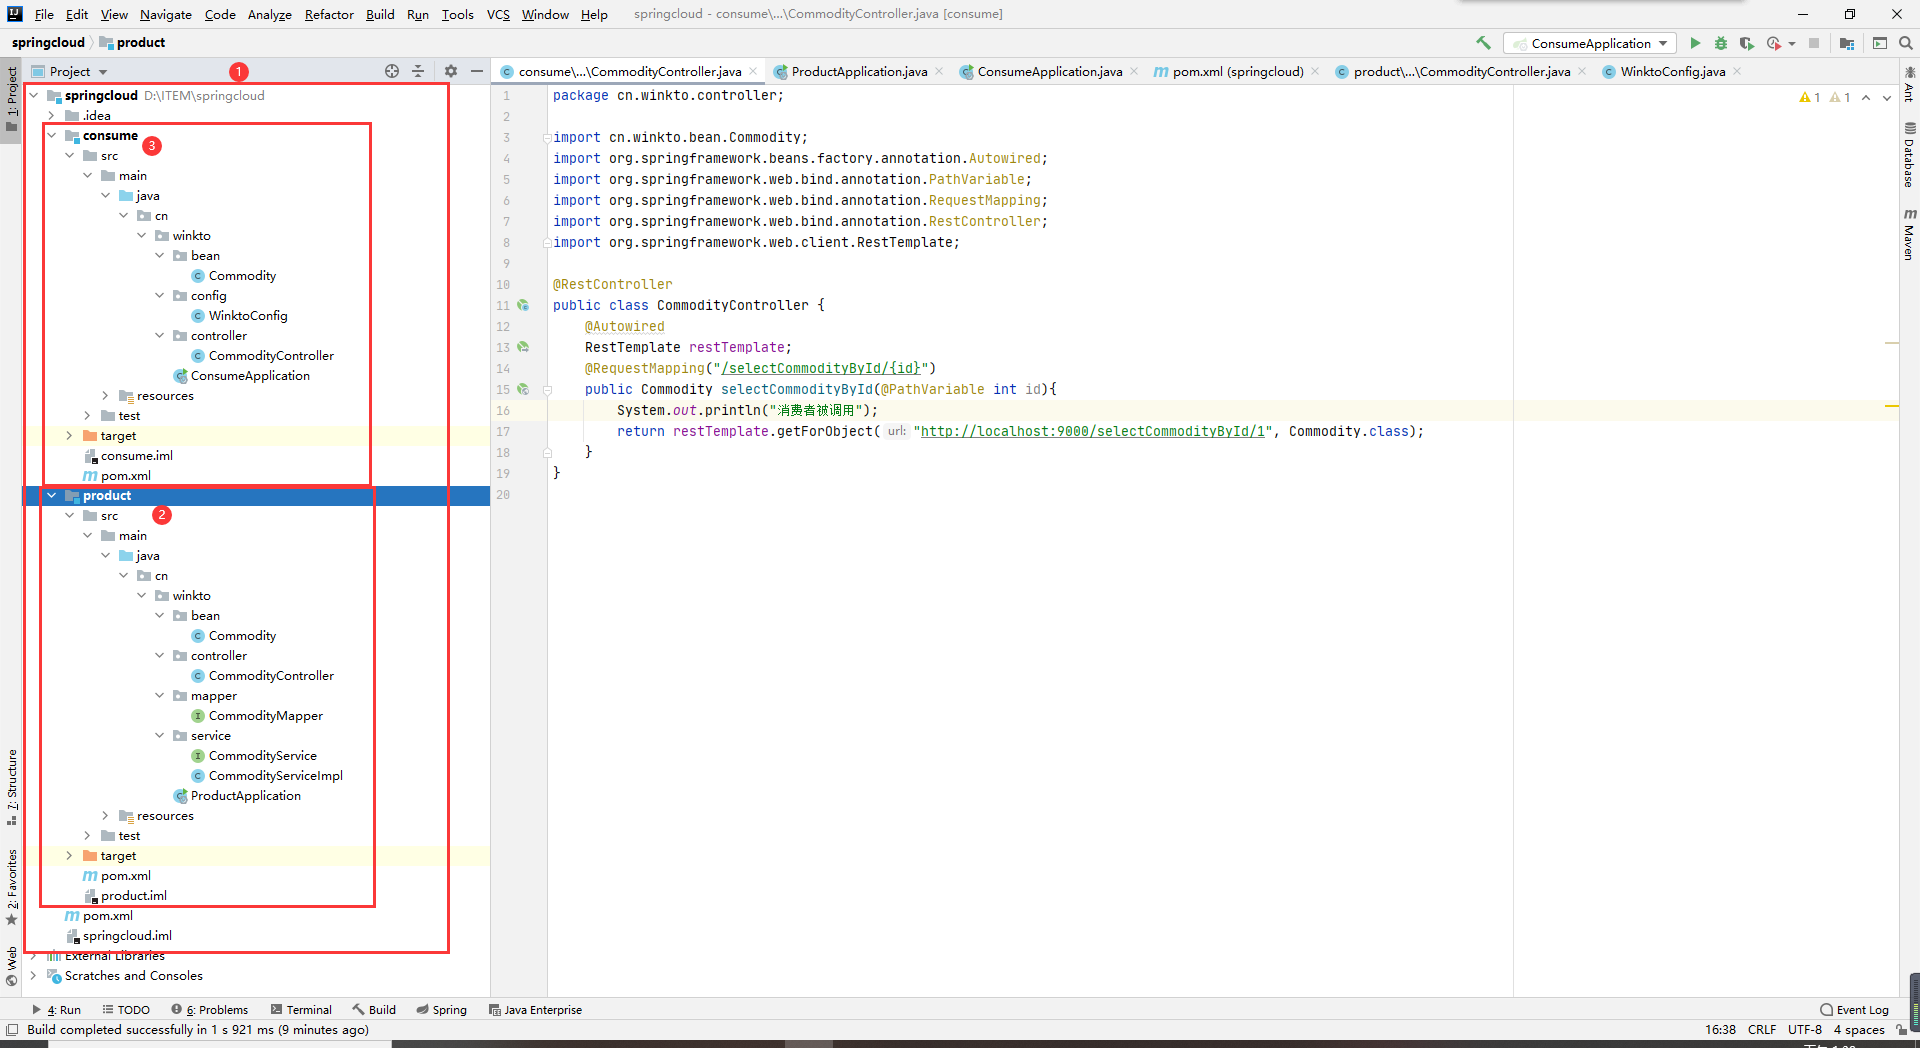Screen dimensions: 1920x1048
Task: Fold method at line 15
Action: pos(547,390)
